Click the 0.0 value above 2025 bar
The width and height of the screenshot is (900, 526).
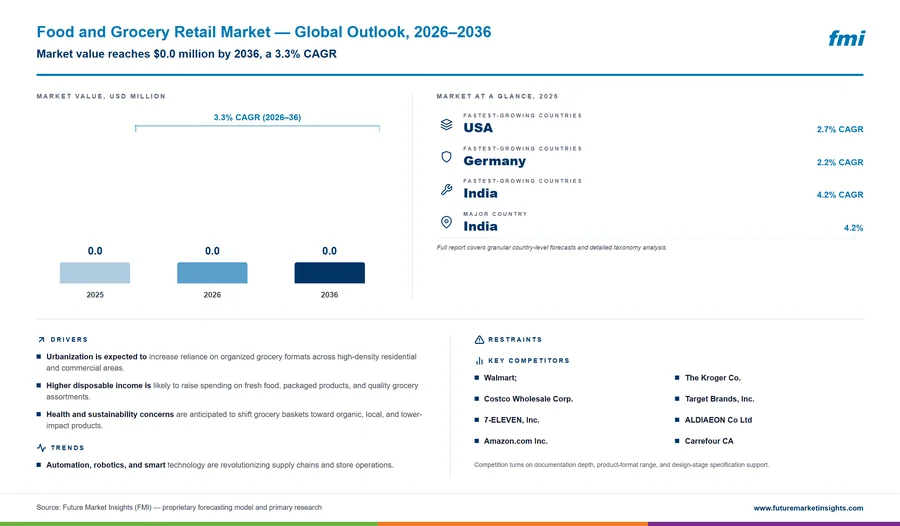pos(95,251)
